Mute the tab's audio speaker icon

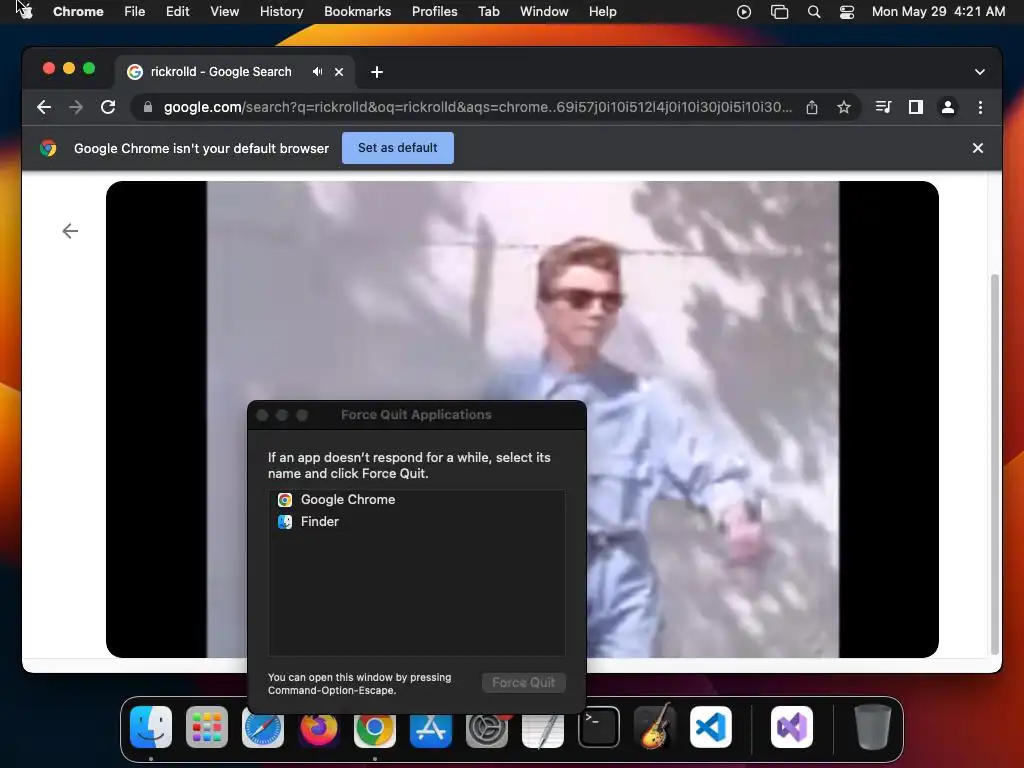317,72
